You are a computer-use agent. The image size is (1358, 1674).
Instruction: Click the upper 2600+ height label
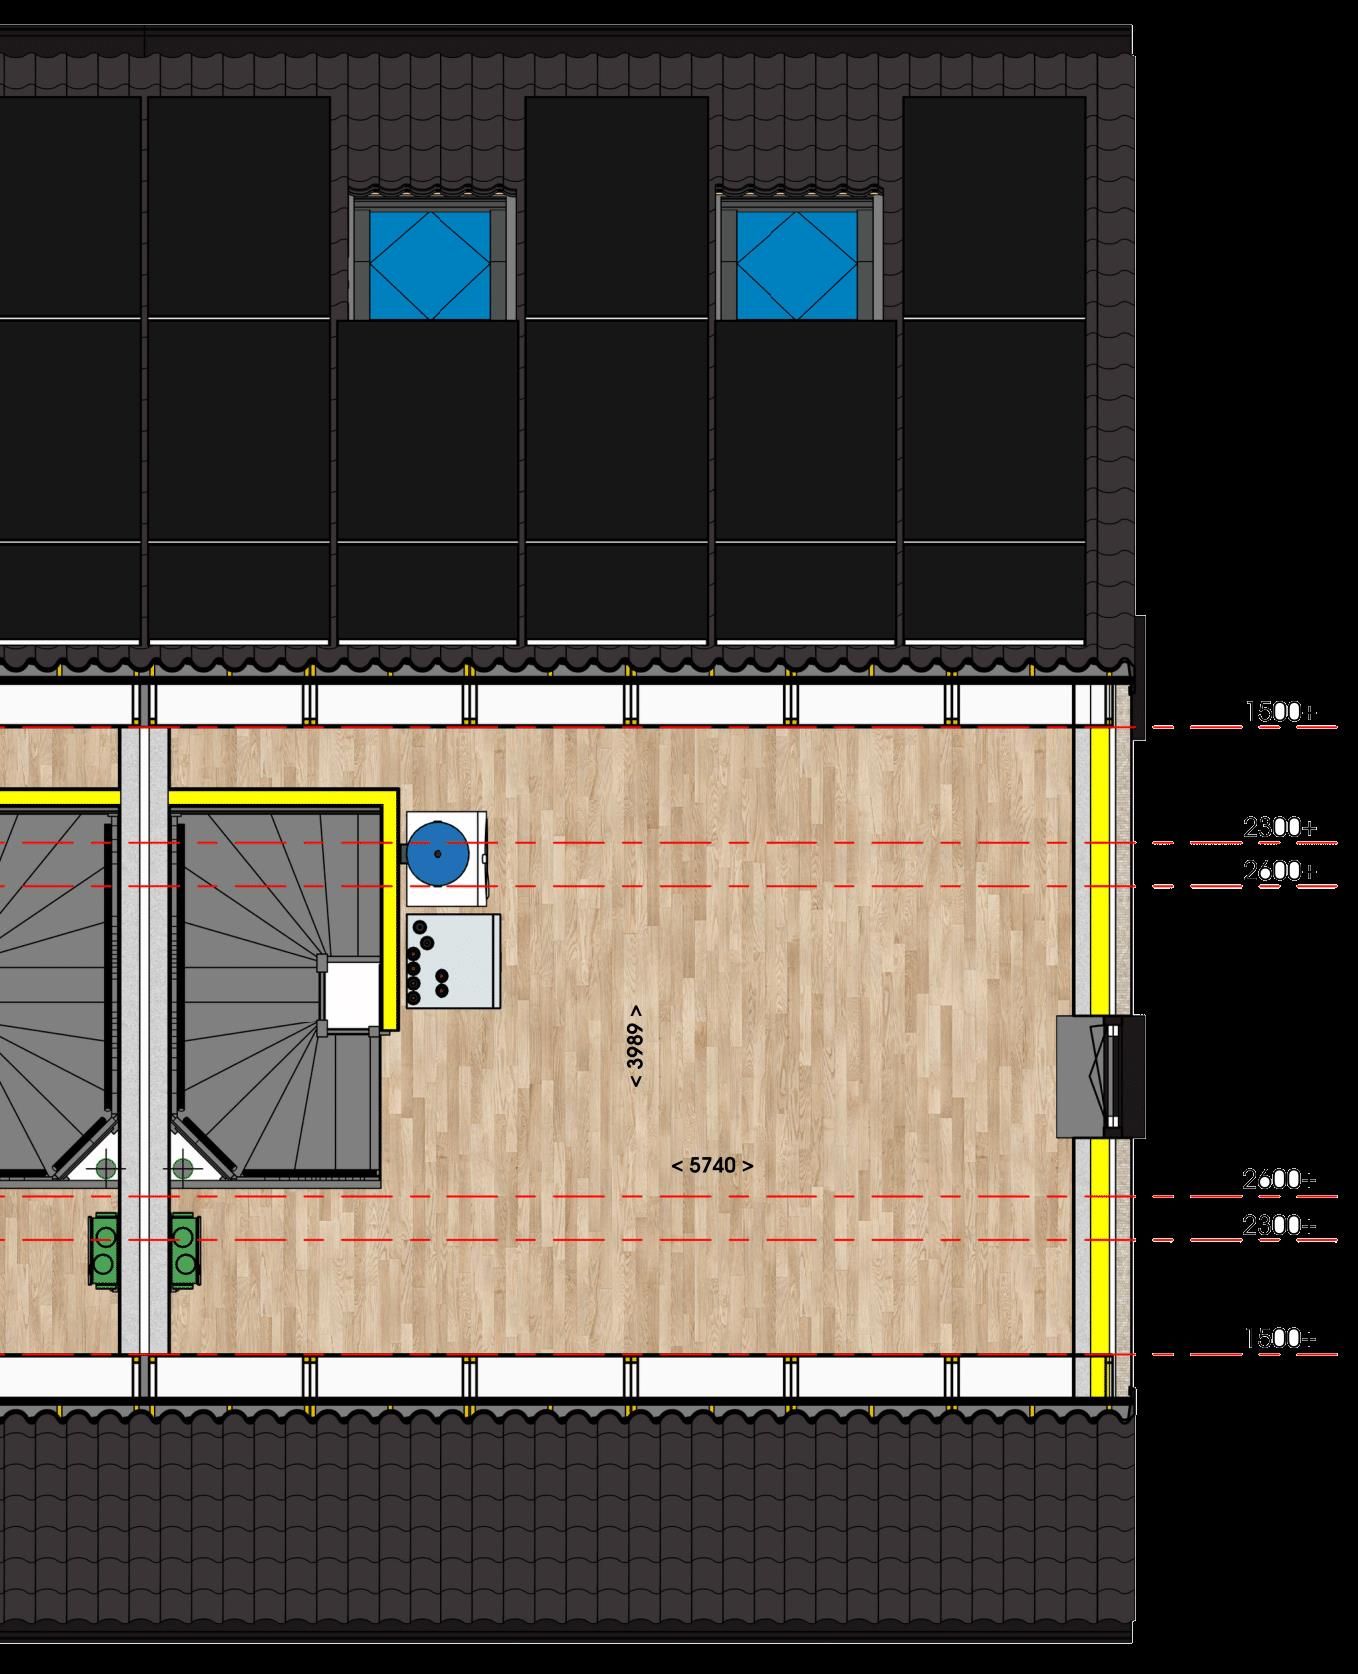[x=1279, y=870]
